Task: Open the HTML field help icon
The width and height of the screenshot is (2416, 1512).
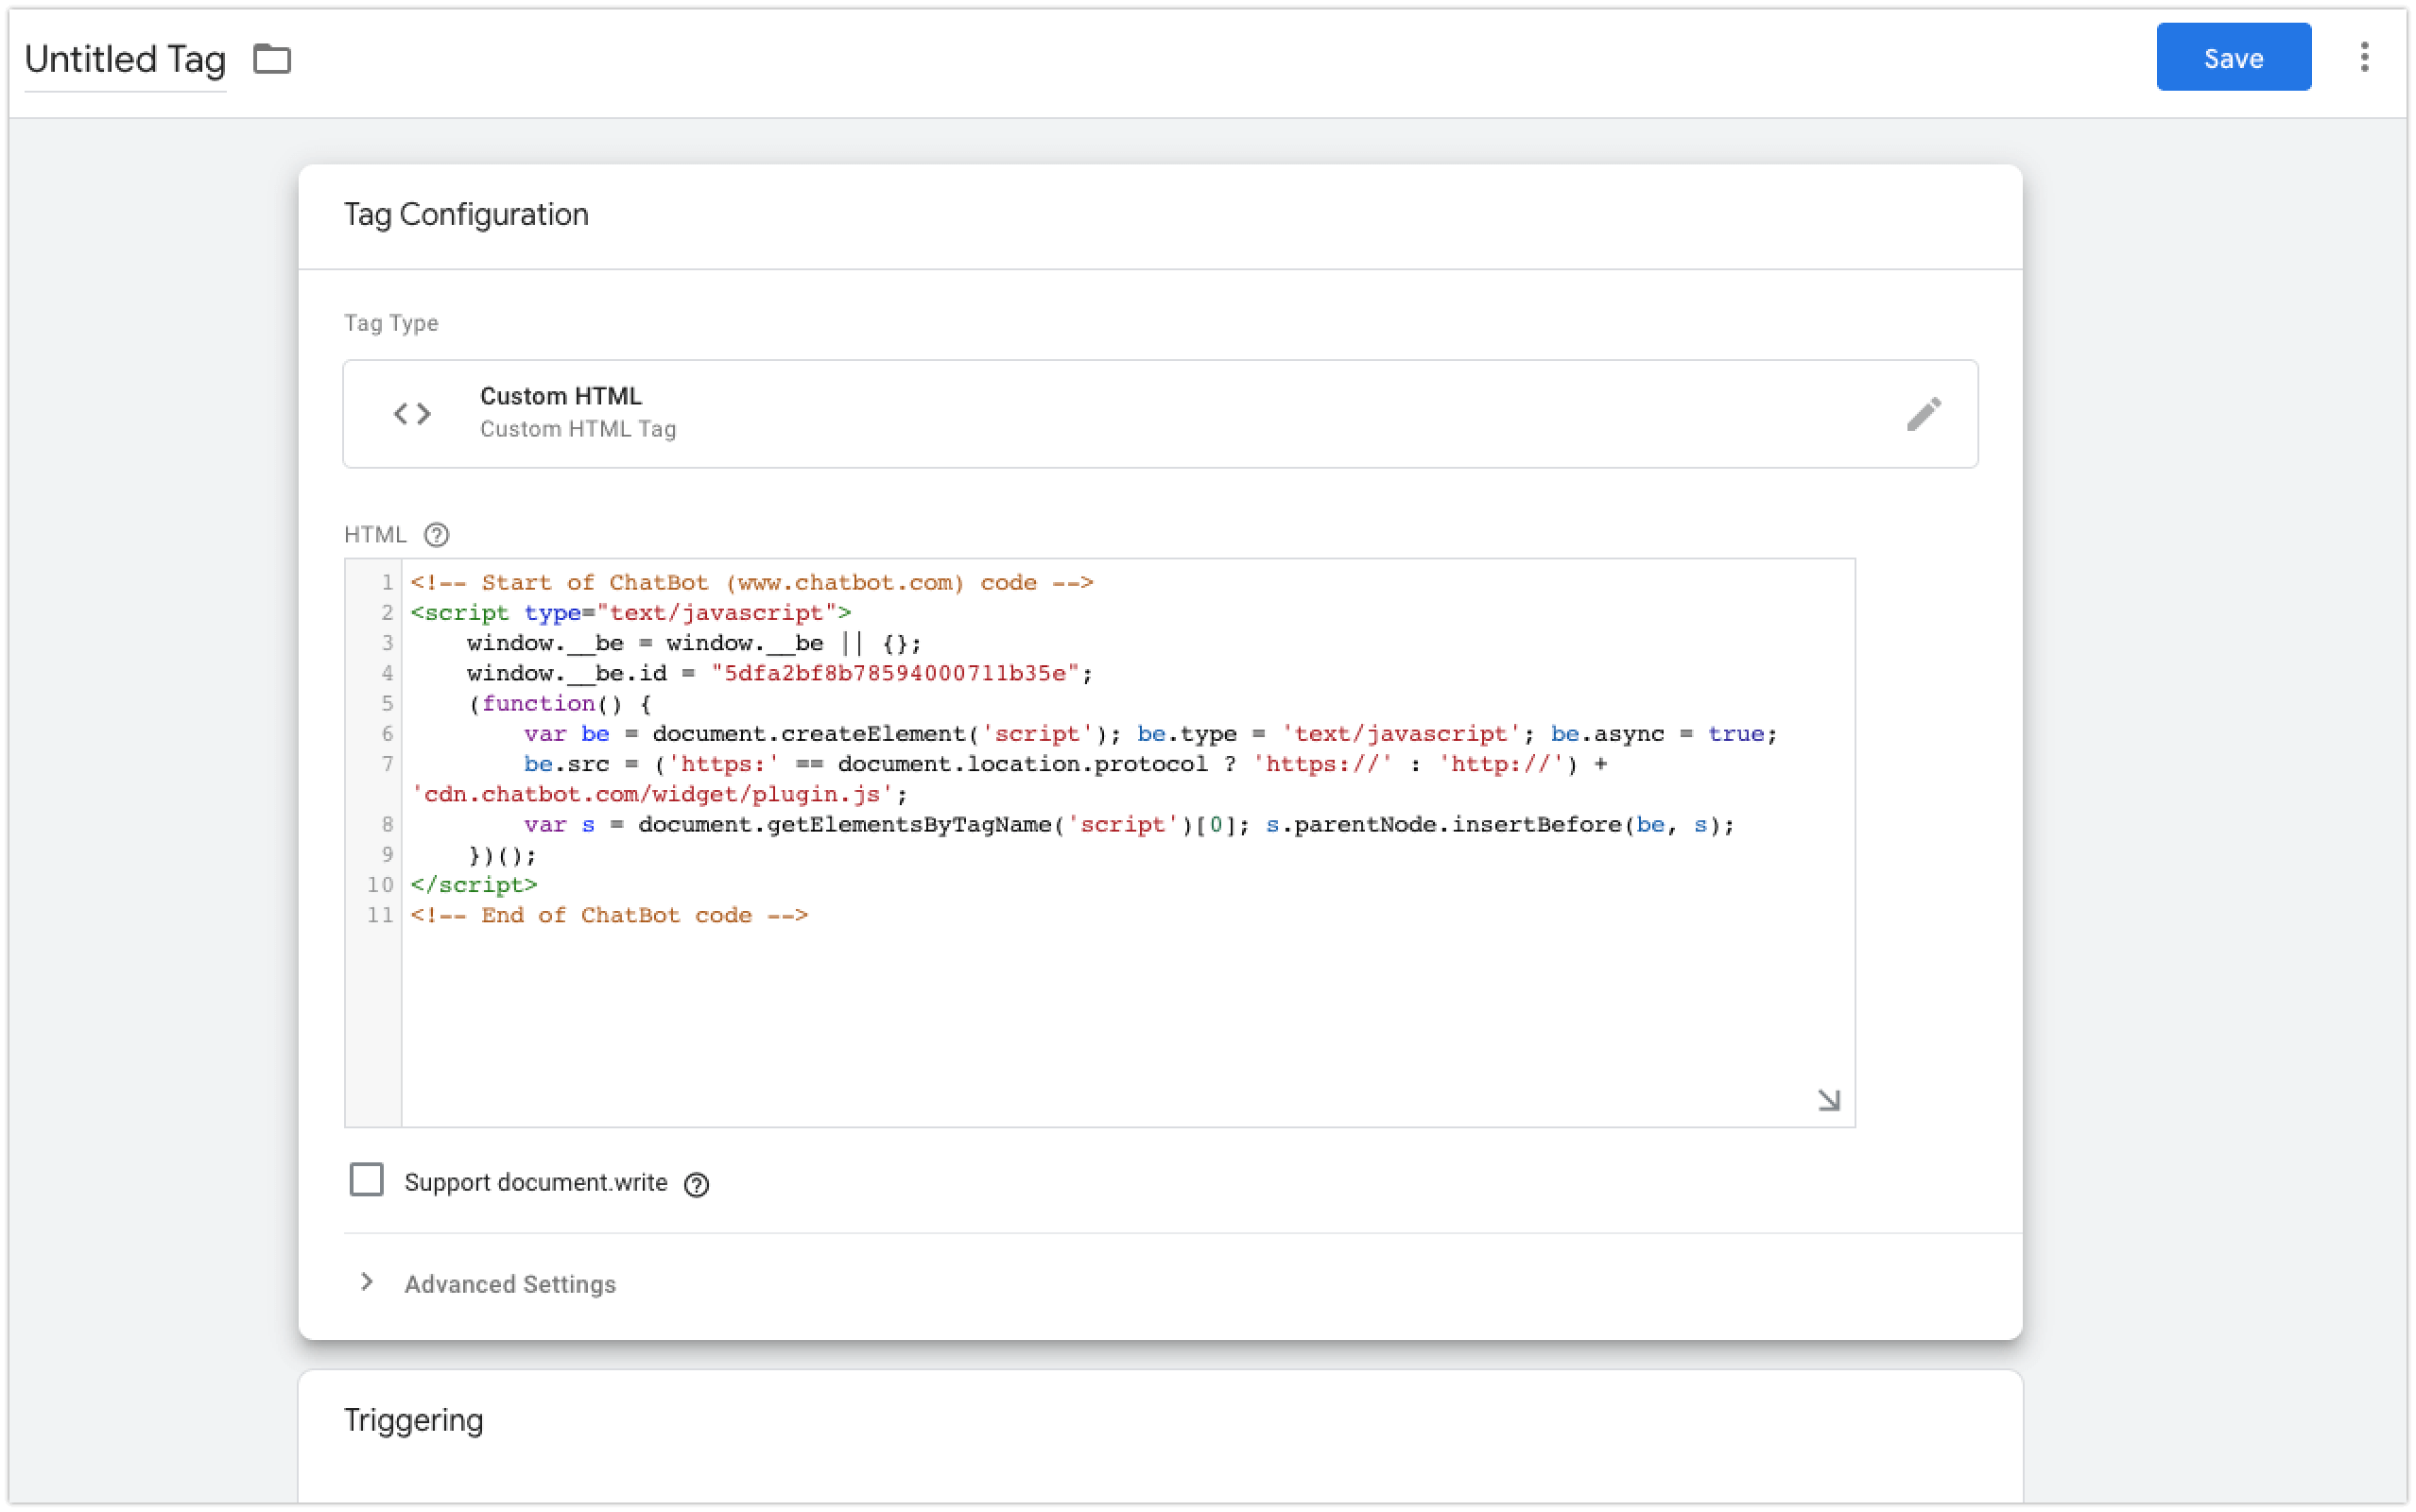Action: tap(436, 535)
